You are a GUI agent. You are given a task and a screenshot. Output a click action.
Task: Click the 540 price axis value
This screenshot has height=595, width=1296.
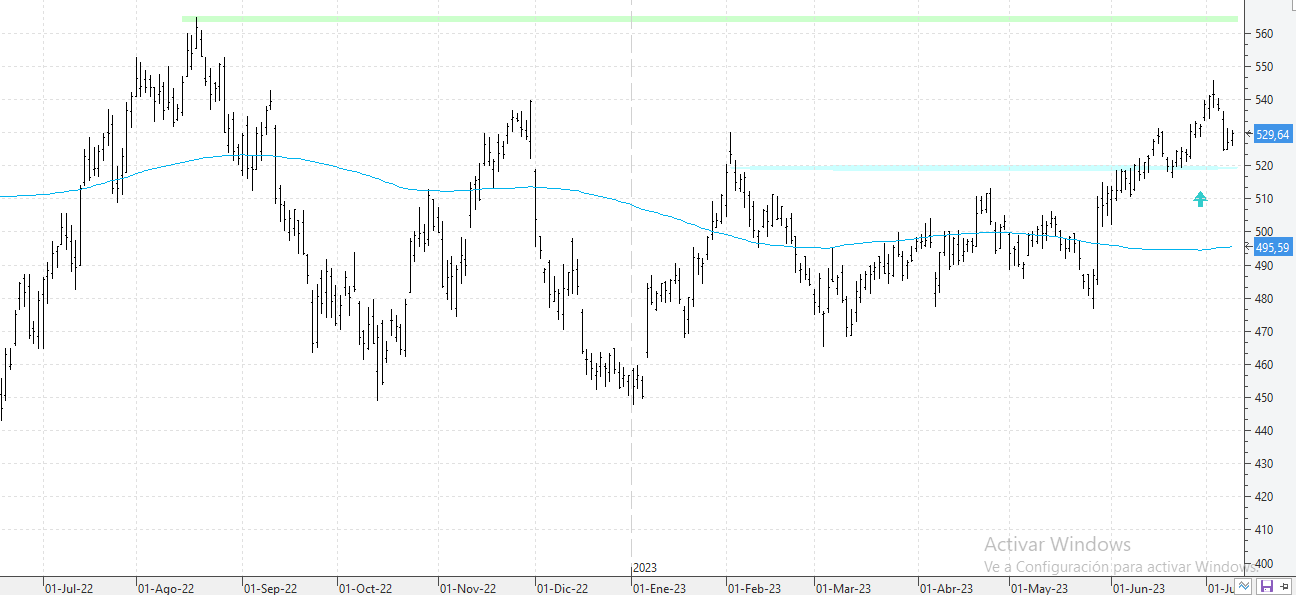pos(1264,100)
